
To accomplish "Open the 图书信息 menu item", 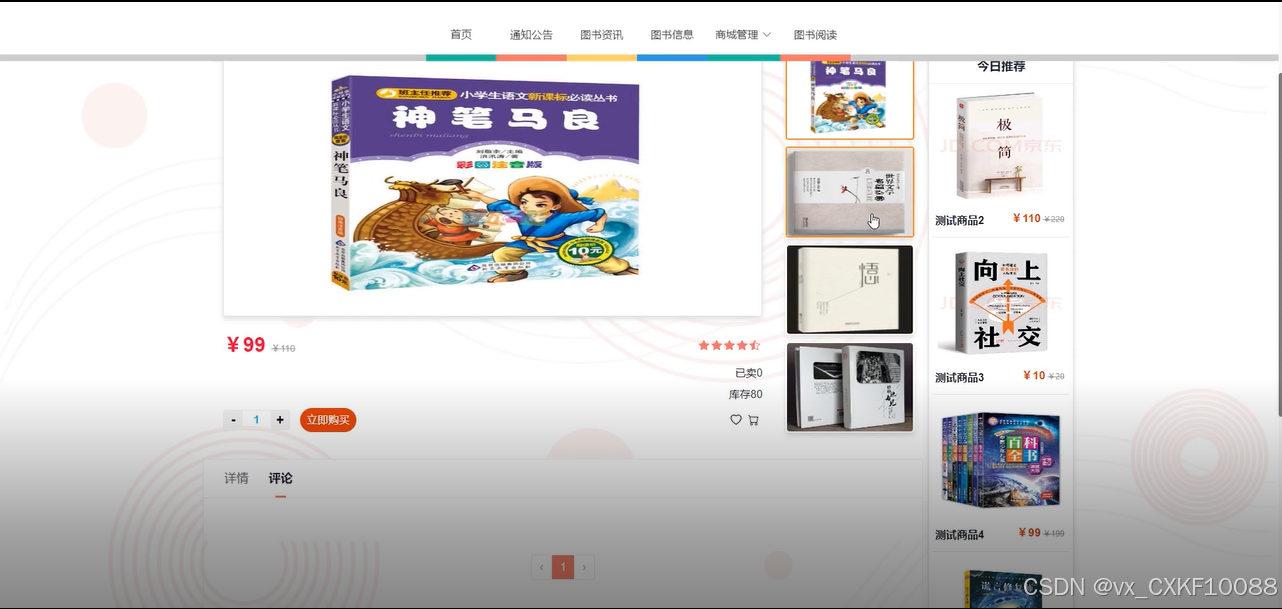I will click(672, 34).
